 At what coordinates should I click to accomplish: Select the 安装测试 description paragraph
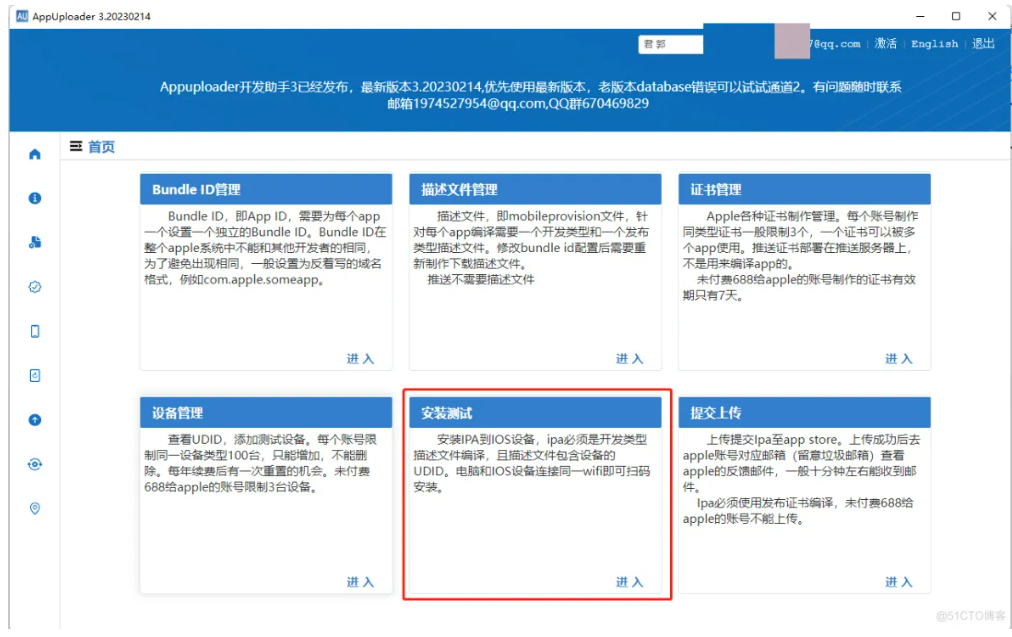click(532, 463)
